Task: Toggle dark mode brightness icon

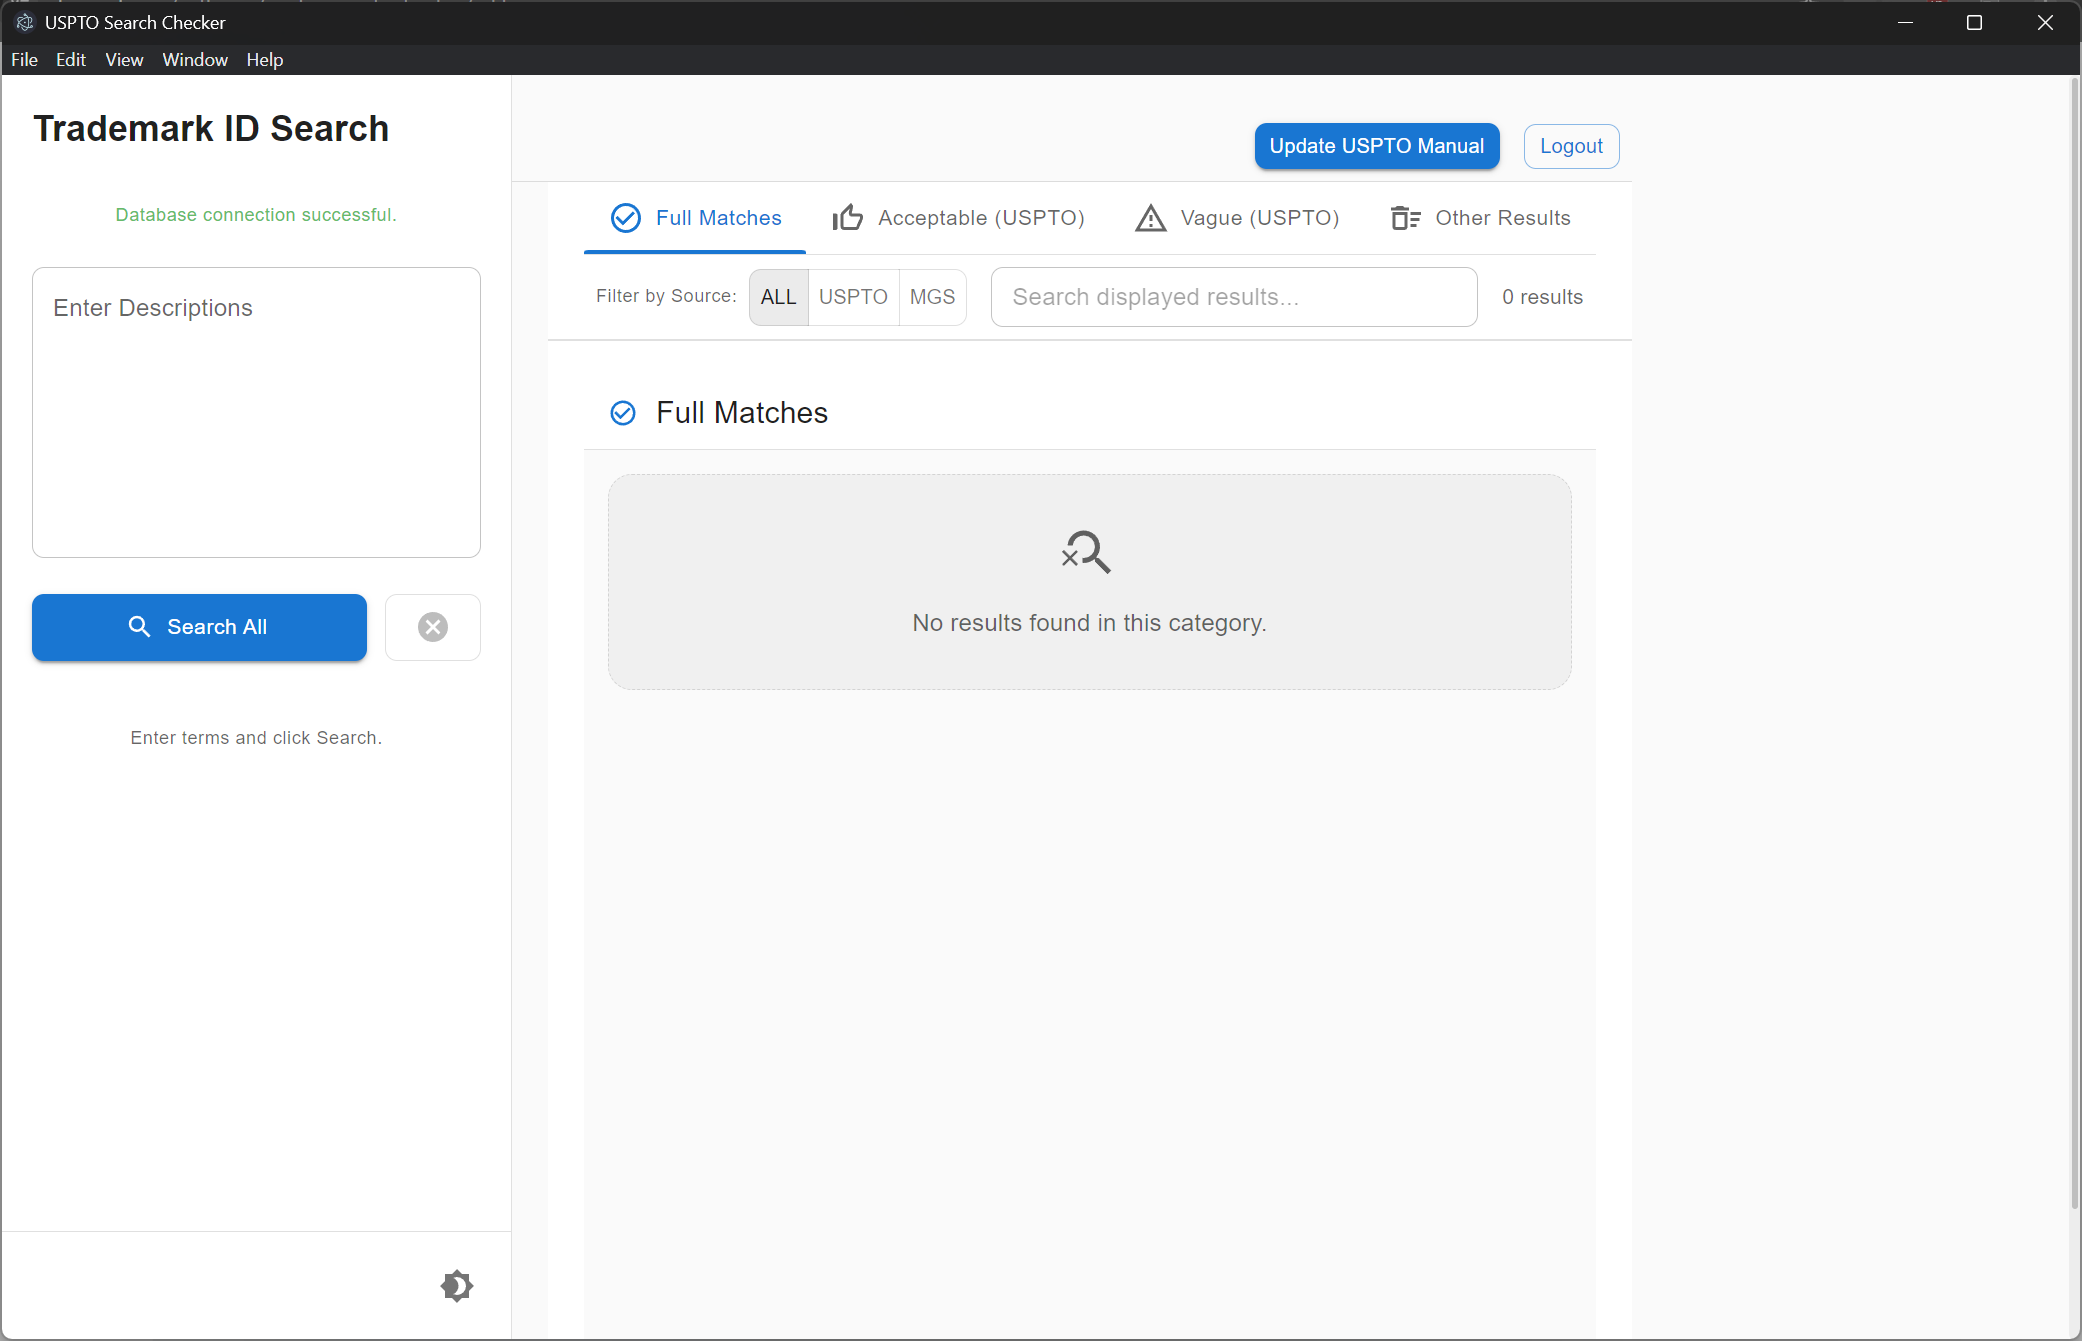Action: (457, 1286)
